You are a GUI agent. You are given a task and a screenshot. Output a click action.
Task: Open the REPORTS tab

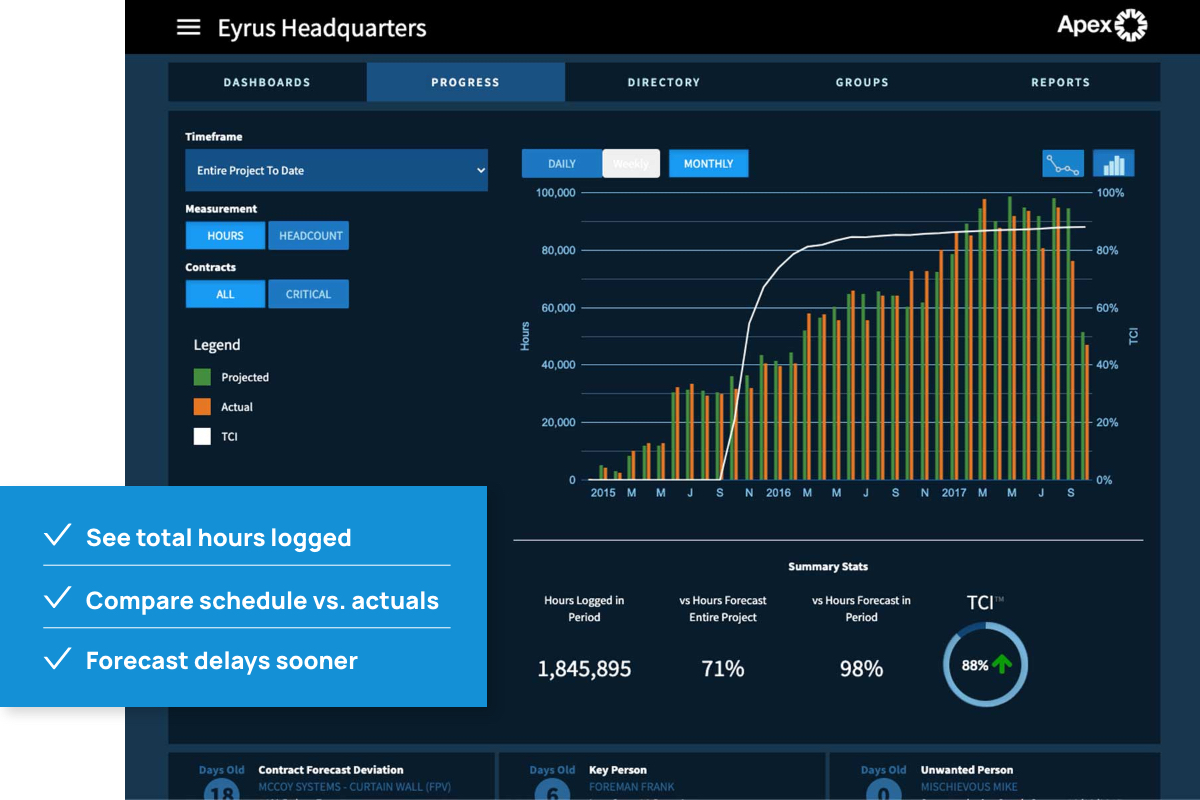tap(1061, 82)
